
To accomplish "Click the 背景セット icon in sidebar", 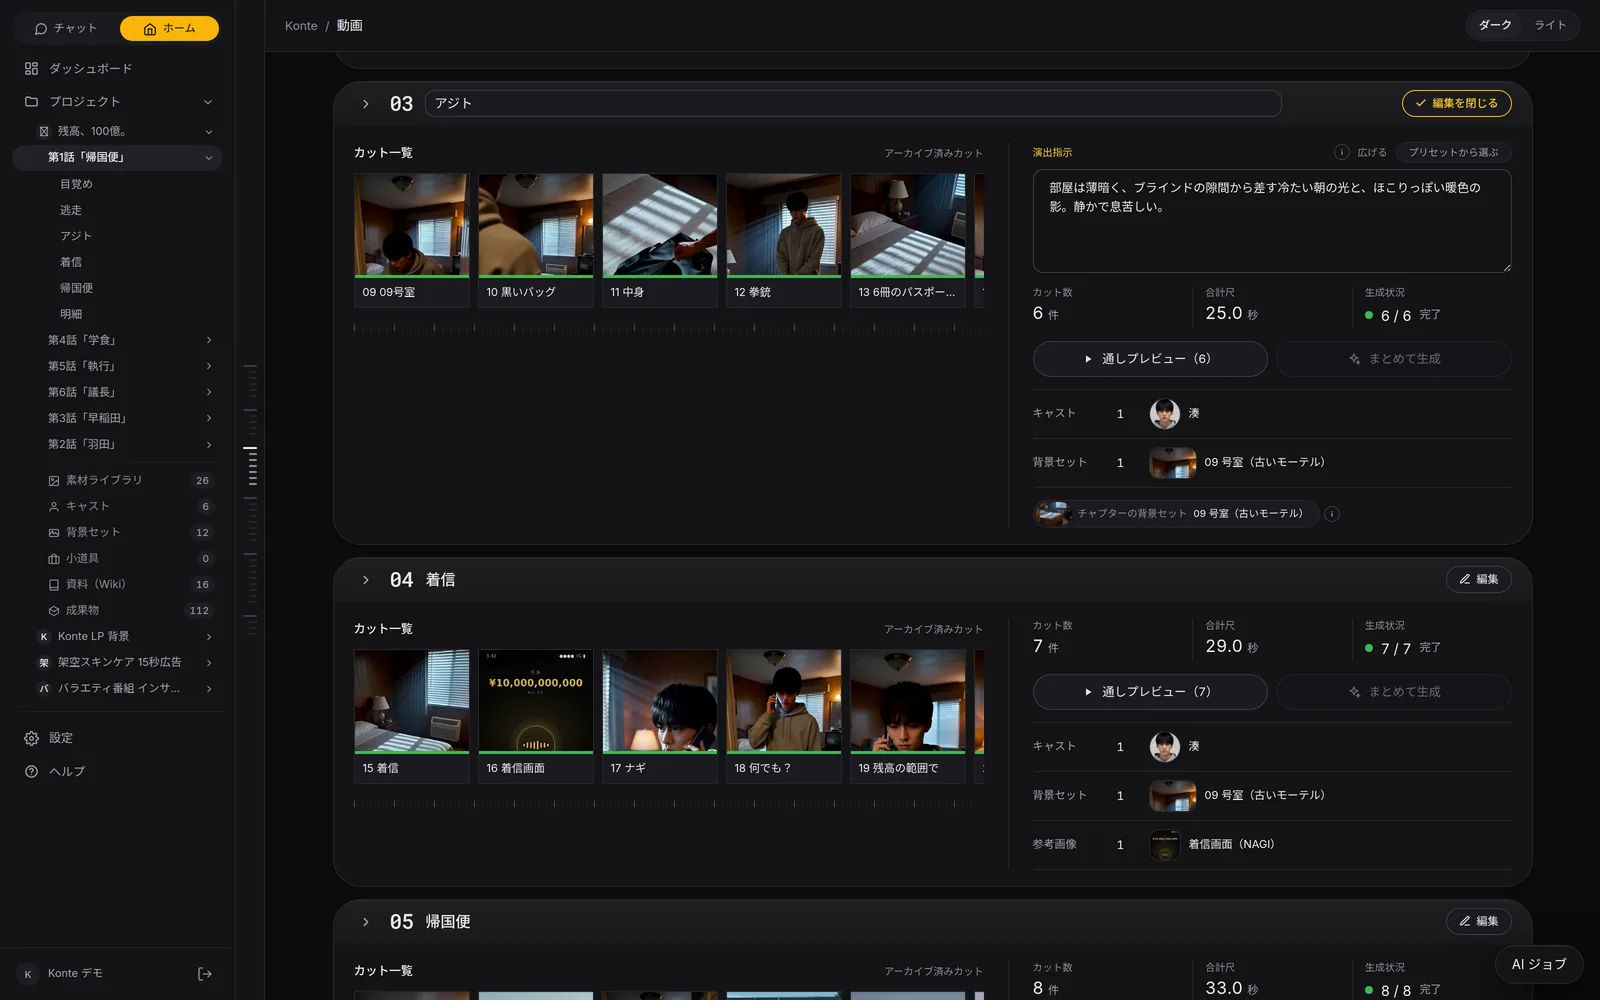I will click(54, 533).
